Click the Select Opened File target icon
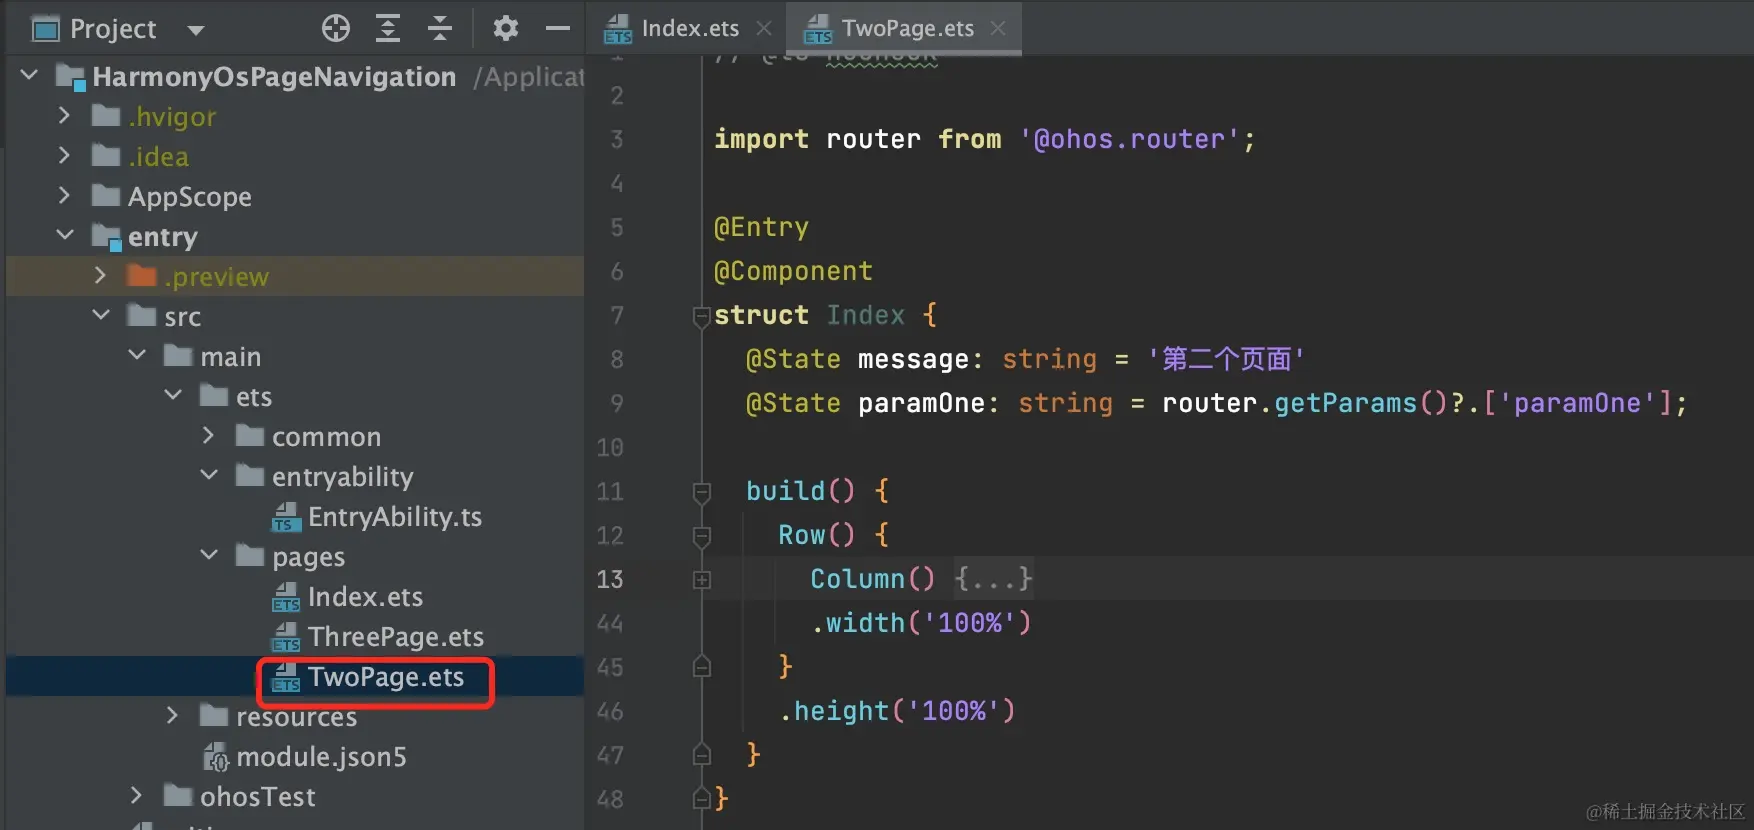The width and height of the screenshot is (1754, 830). pos(336,28)
